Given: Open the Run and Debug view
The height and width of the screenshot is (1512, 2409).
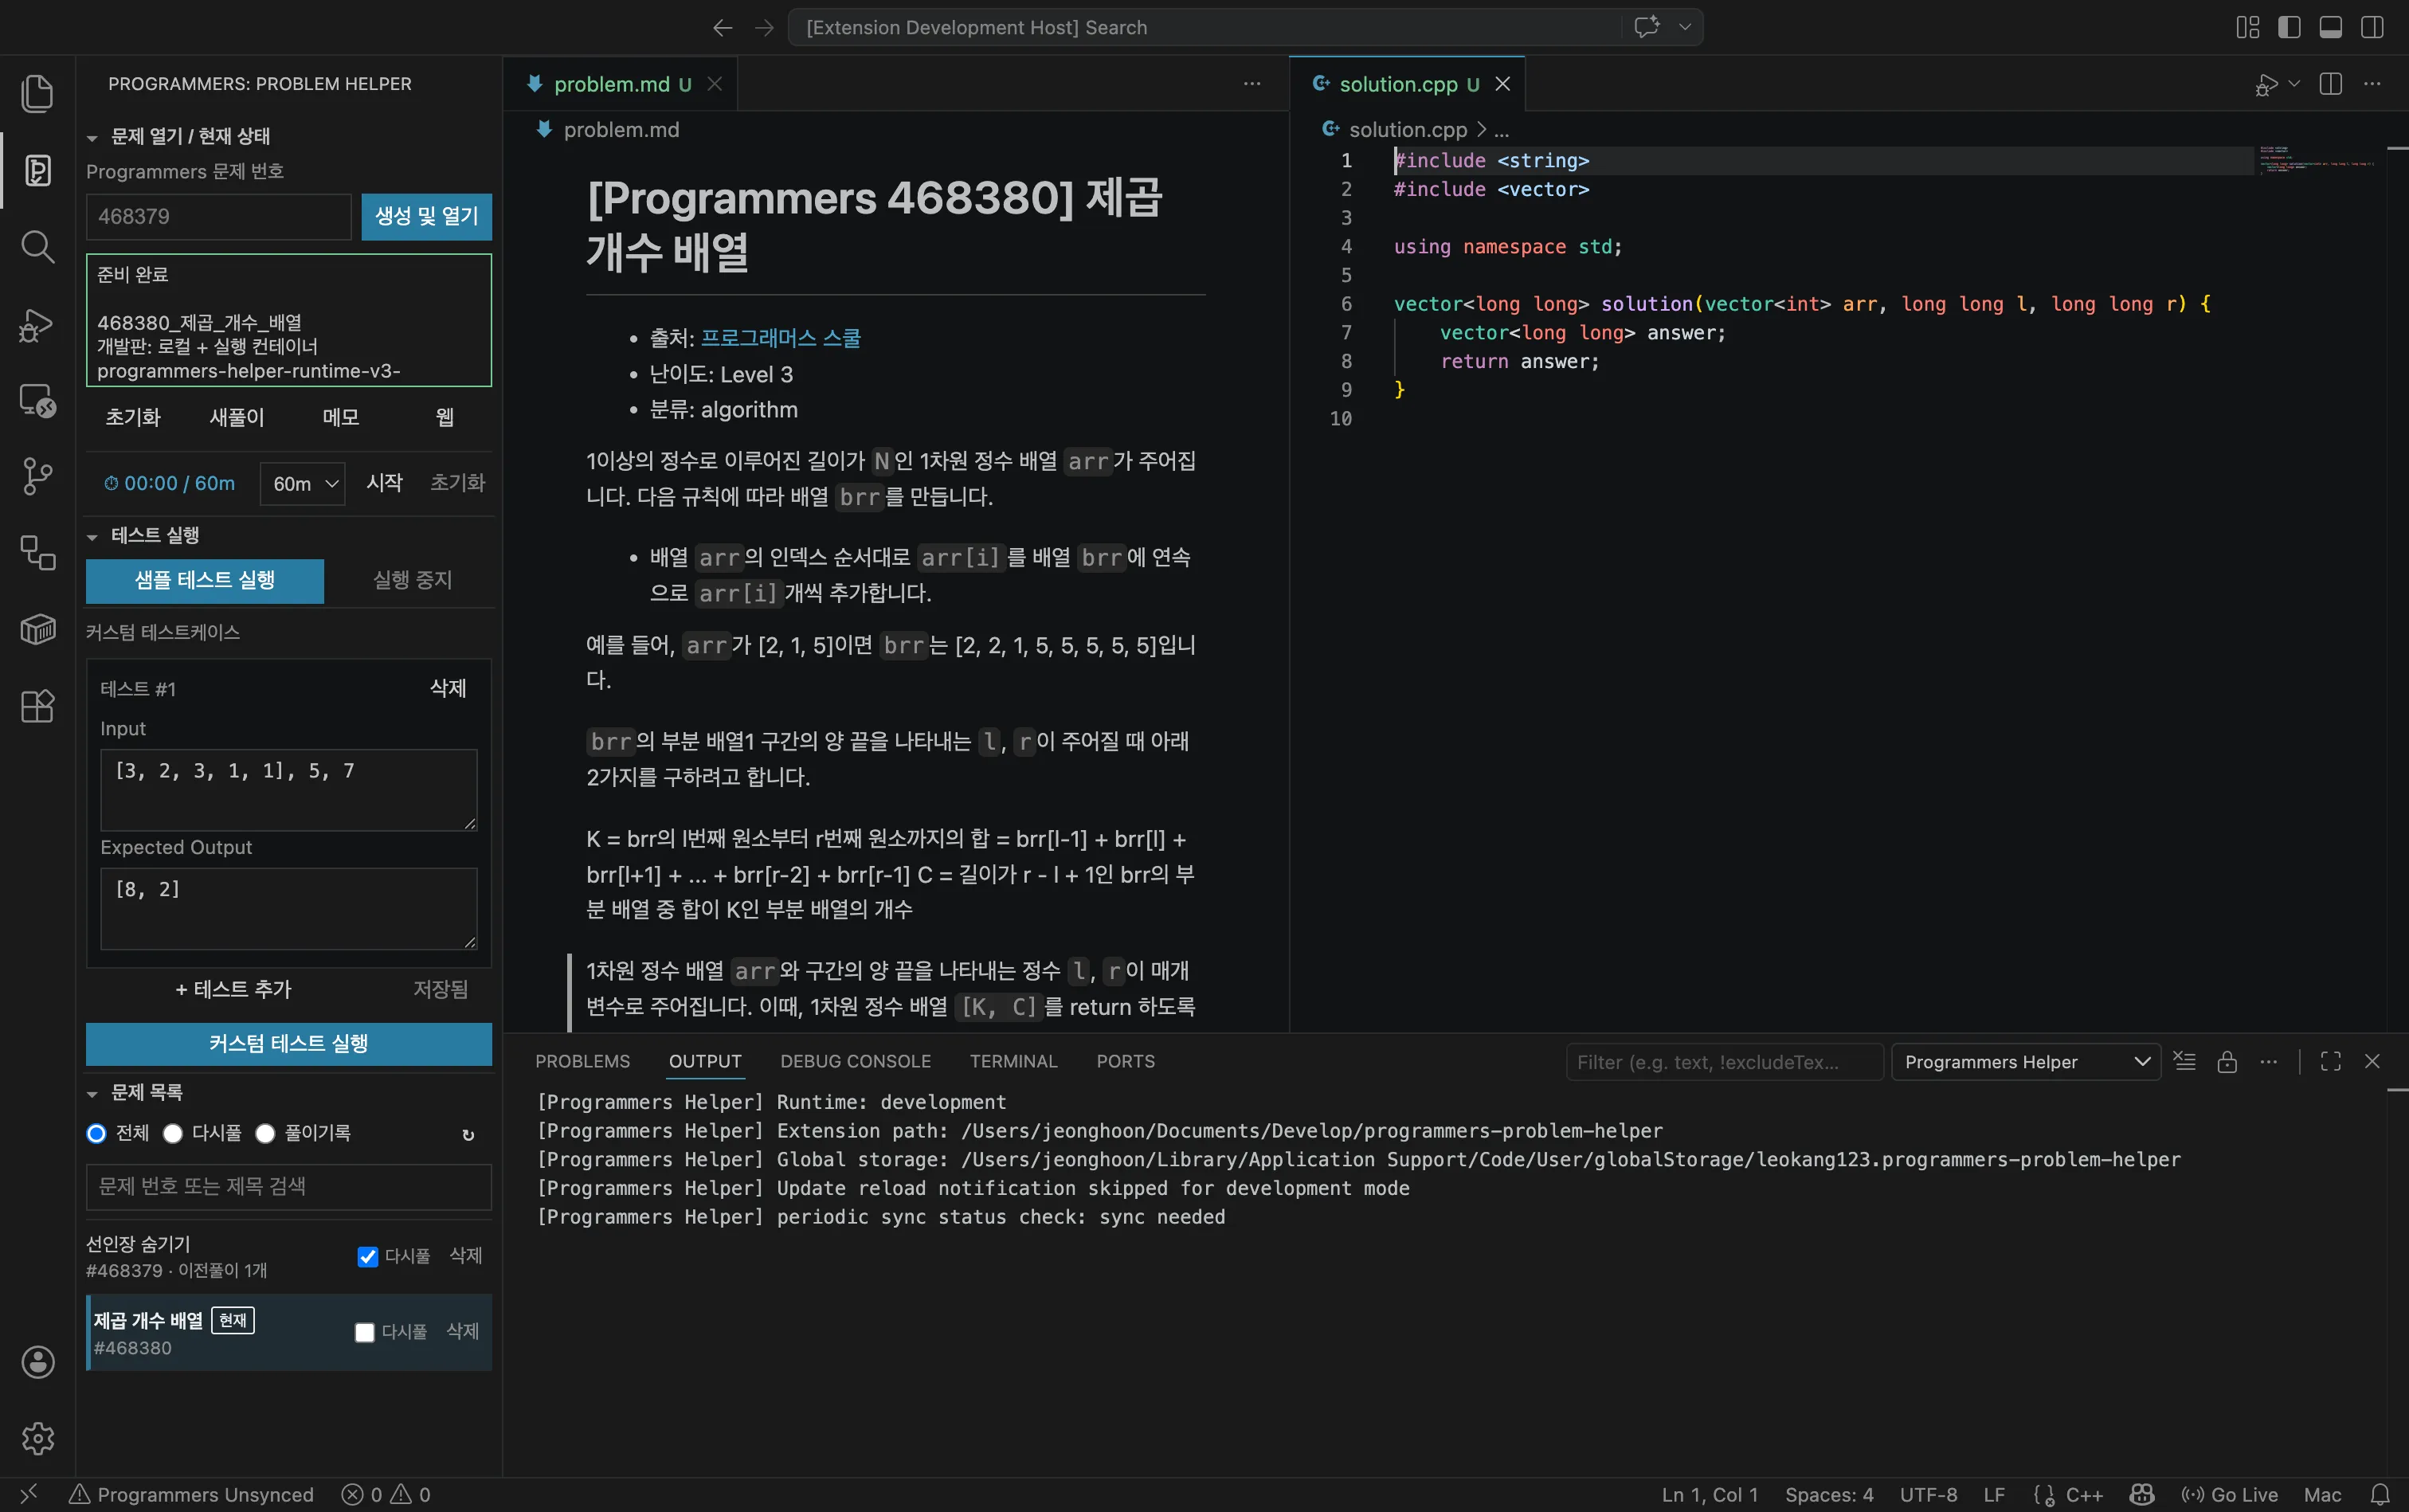Looking at the screenshot, I should [37, 325].
